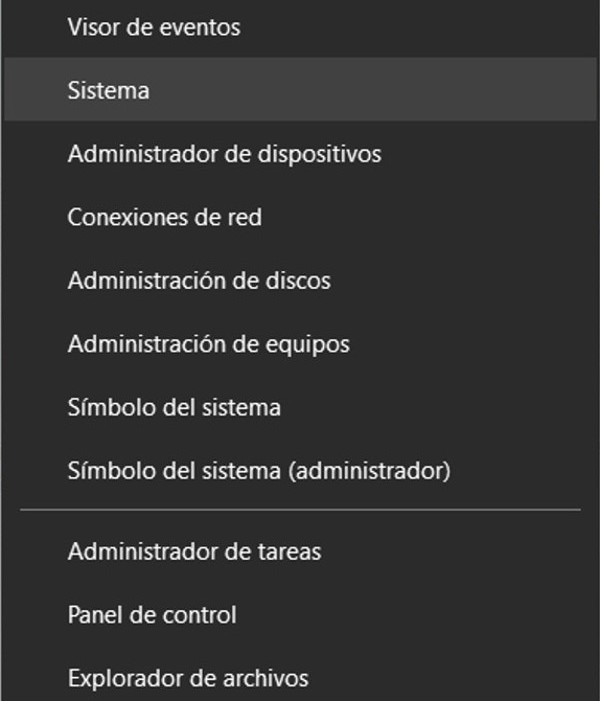Screen dimensions: 600x701
Task: Select the network connections menu option
Action: pyautogui.click(x=165, y=217)
